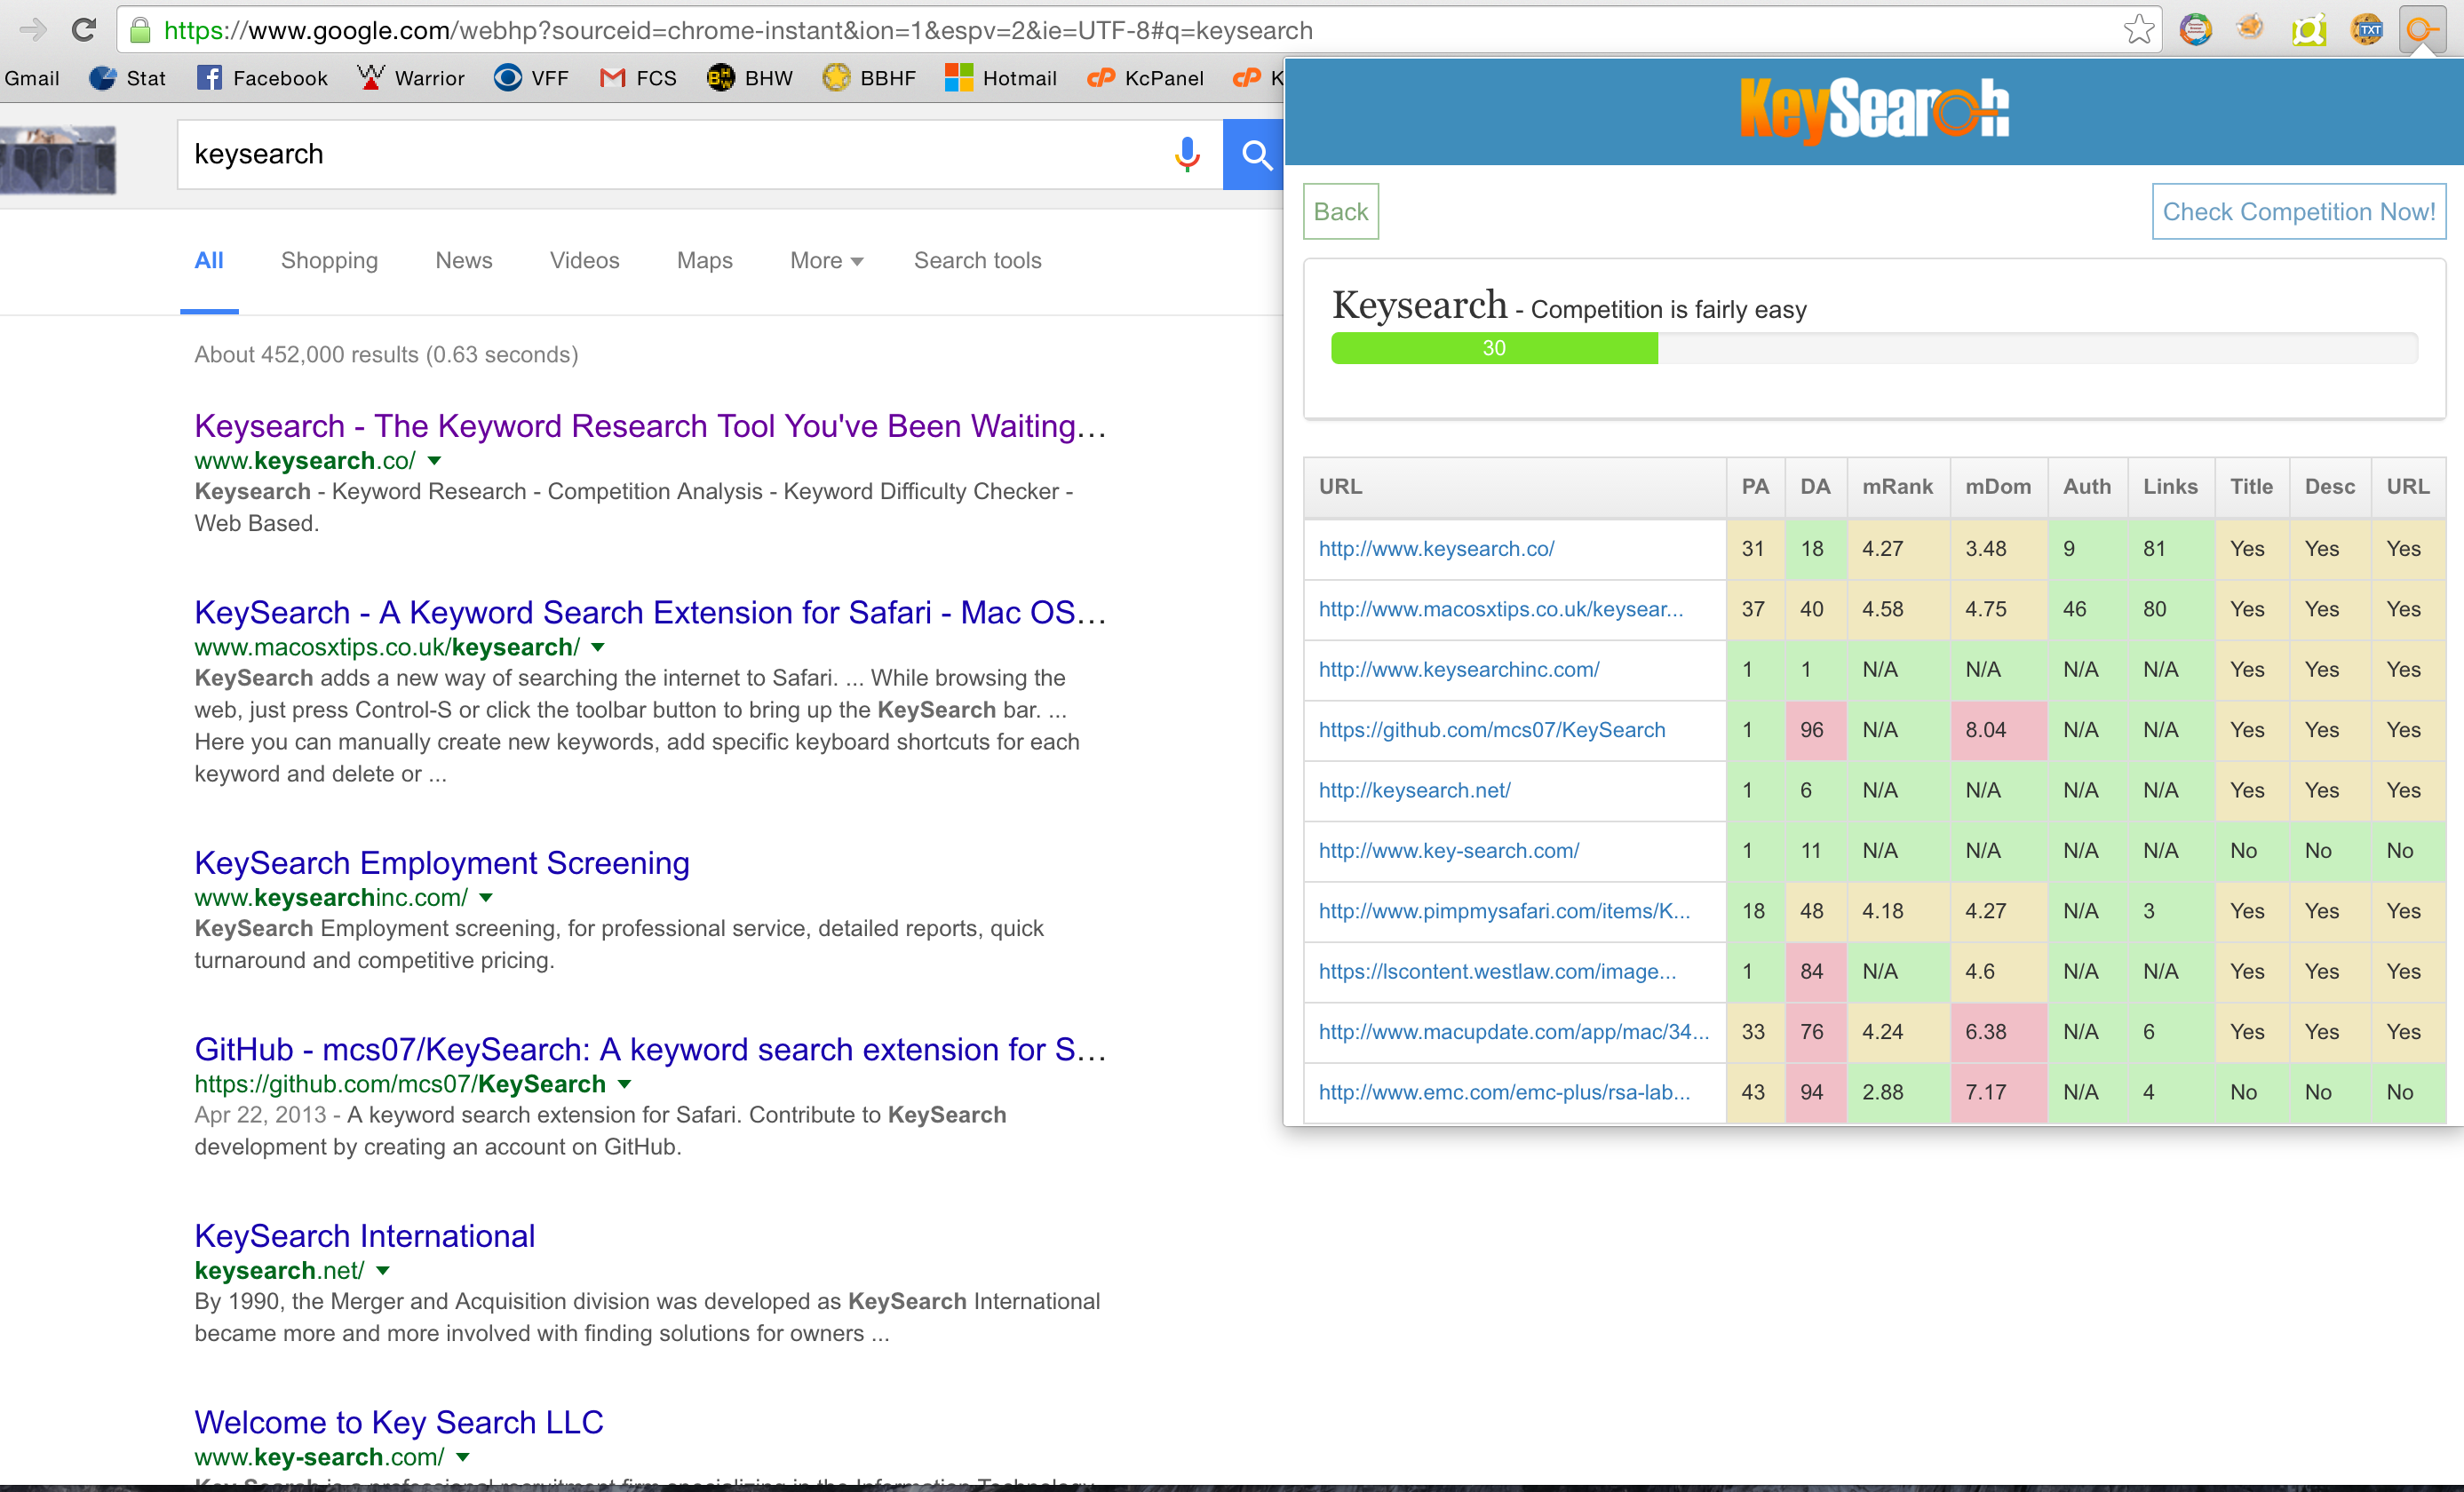2464x1492 pixels.
Task: Open the Warrior bookmark
Action: point(411,78)
